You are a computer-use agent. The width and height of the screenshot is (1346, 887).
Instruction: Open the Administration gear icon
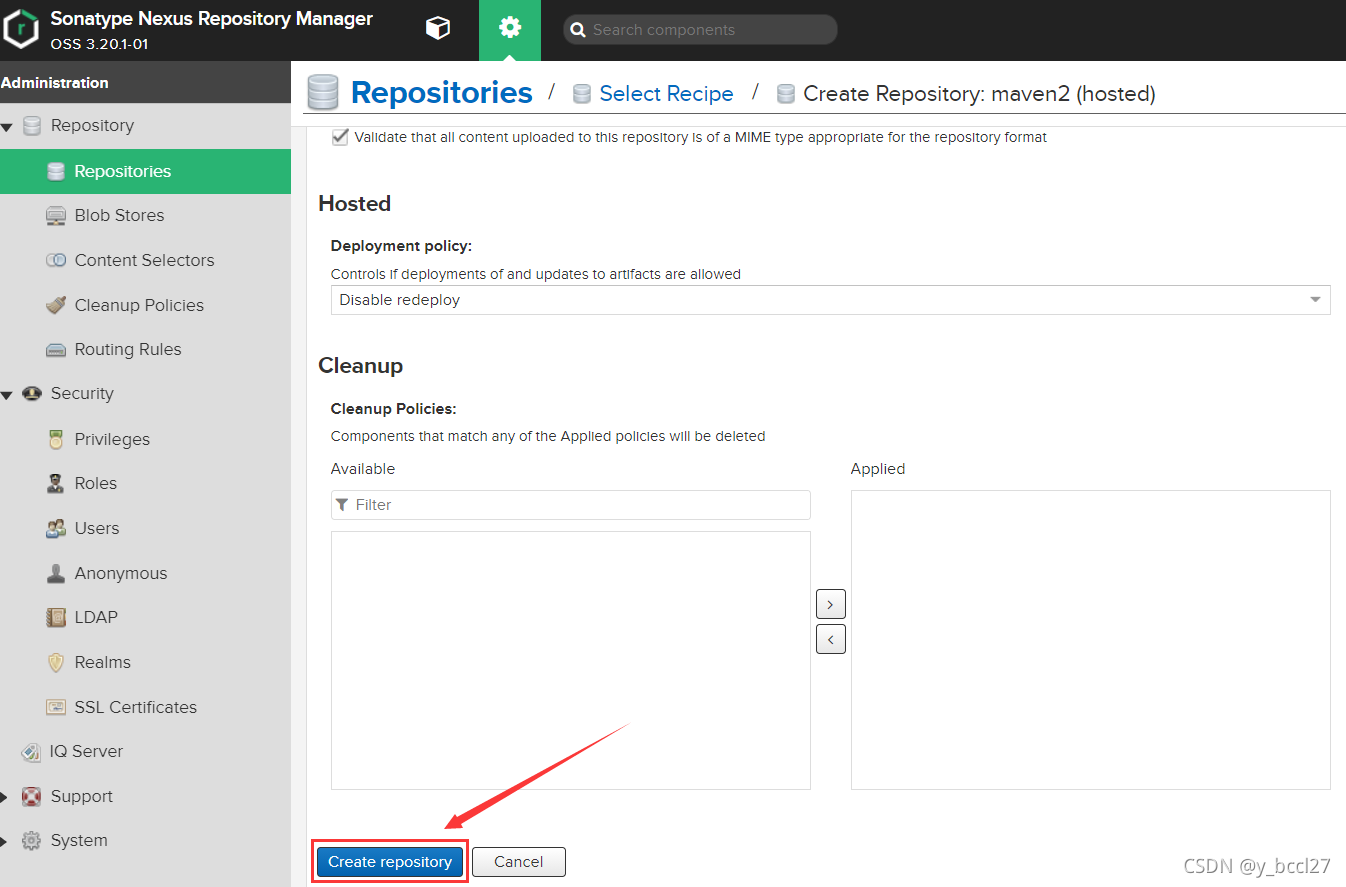[x=510, y=28]
